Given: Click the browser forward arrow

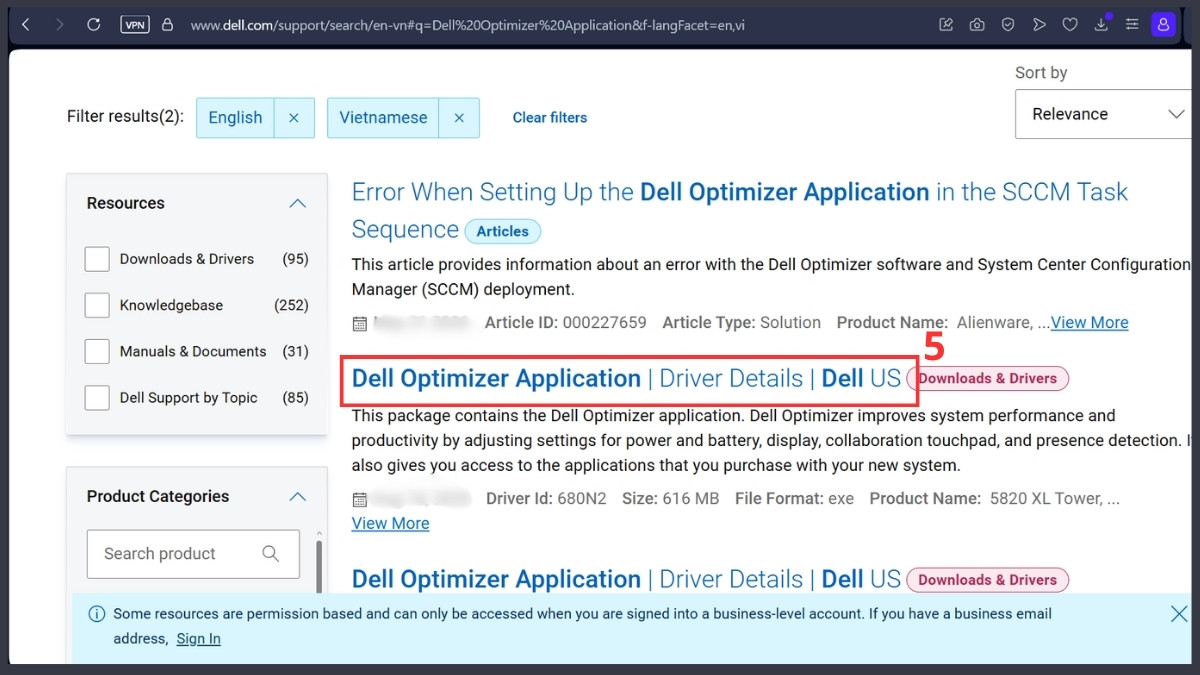Looking at the screenshot, I should [x=60, y=24].
